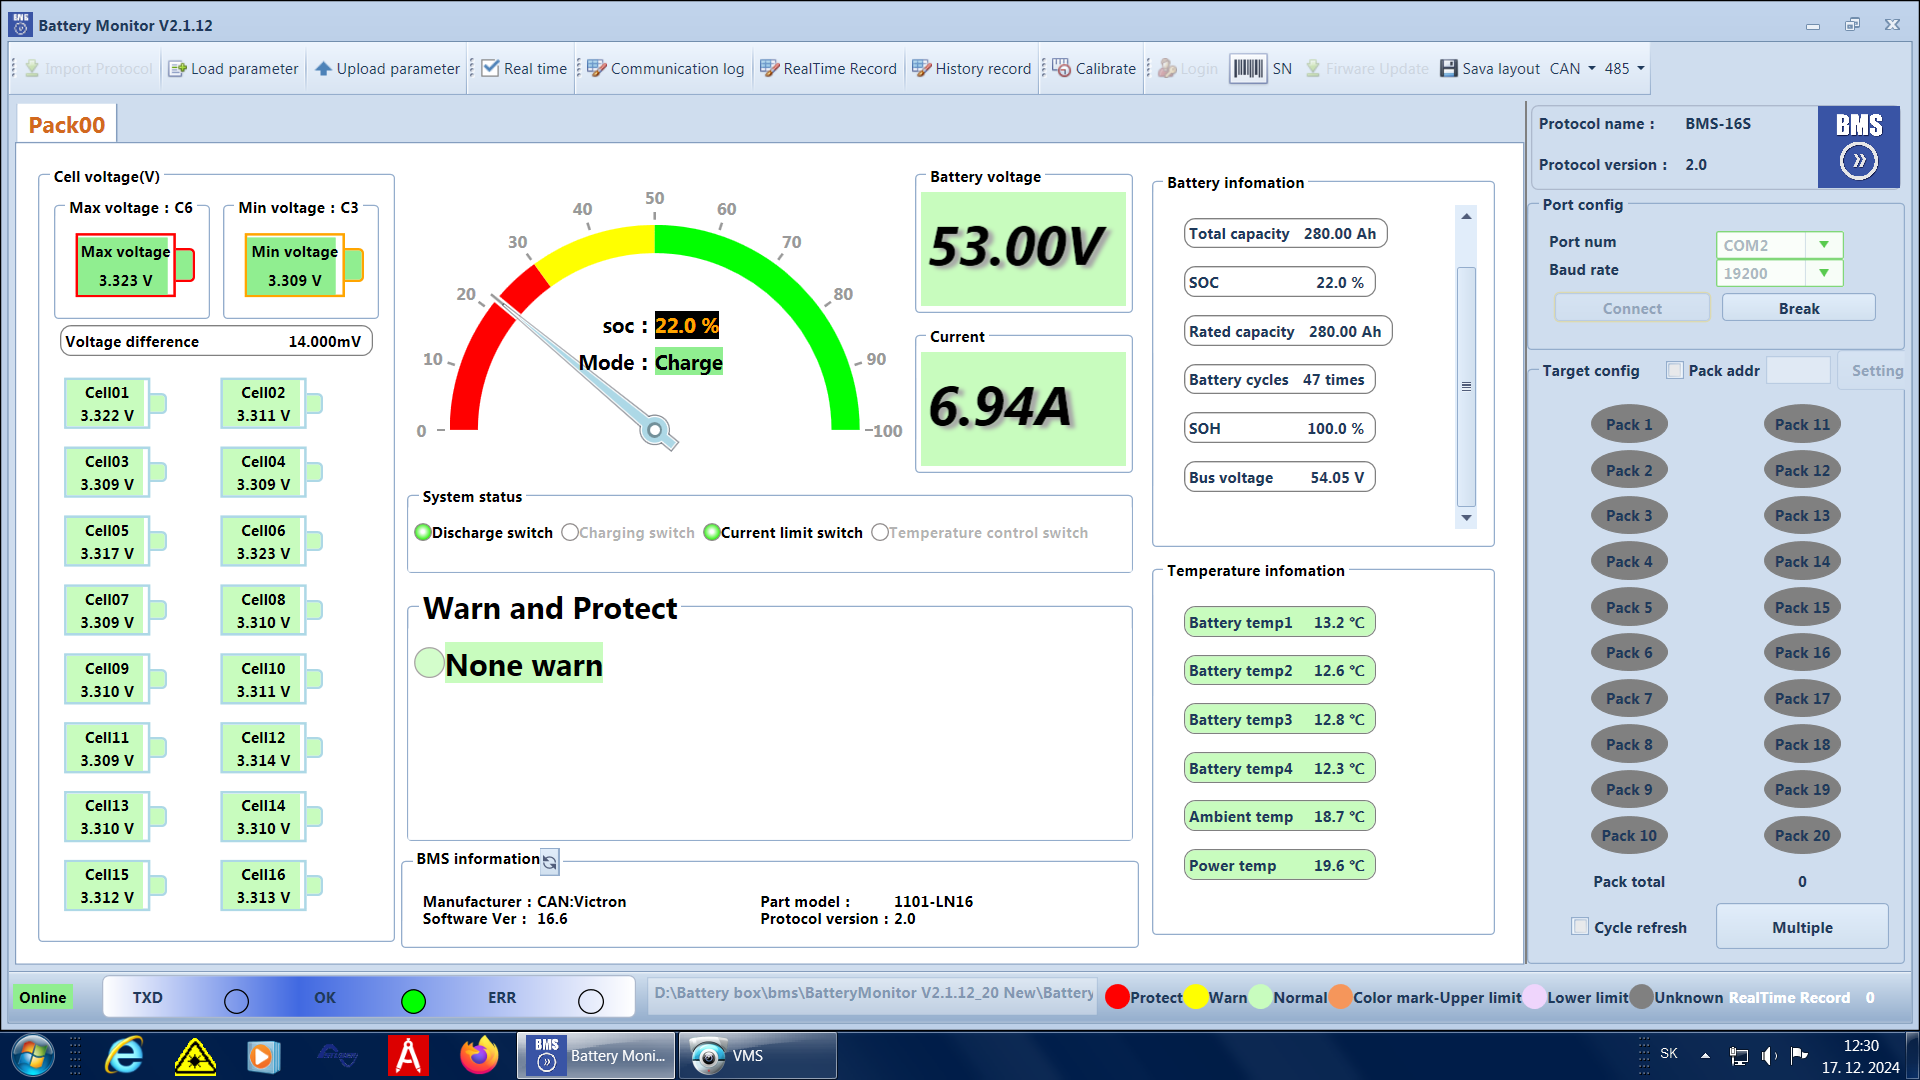Enable the Cycle refresh checkbox
Viewport: 1920px width, 1080px height.
[1580, 927]
